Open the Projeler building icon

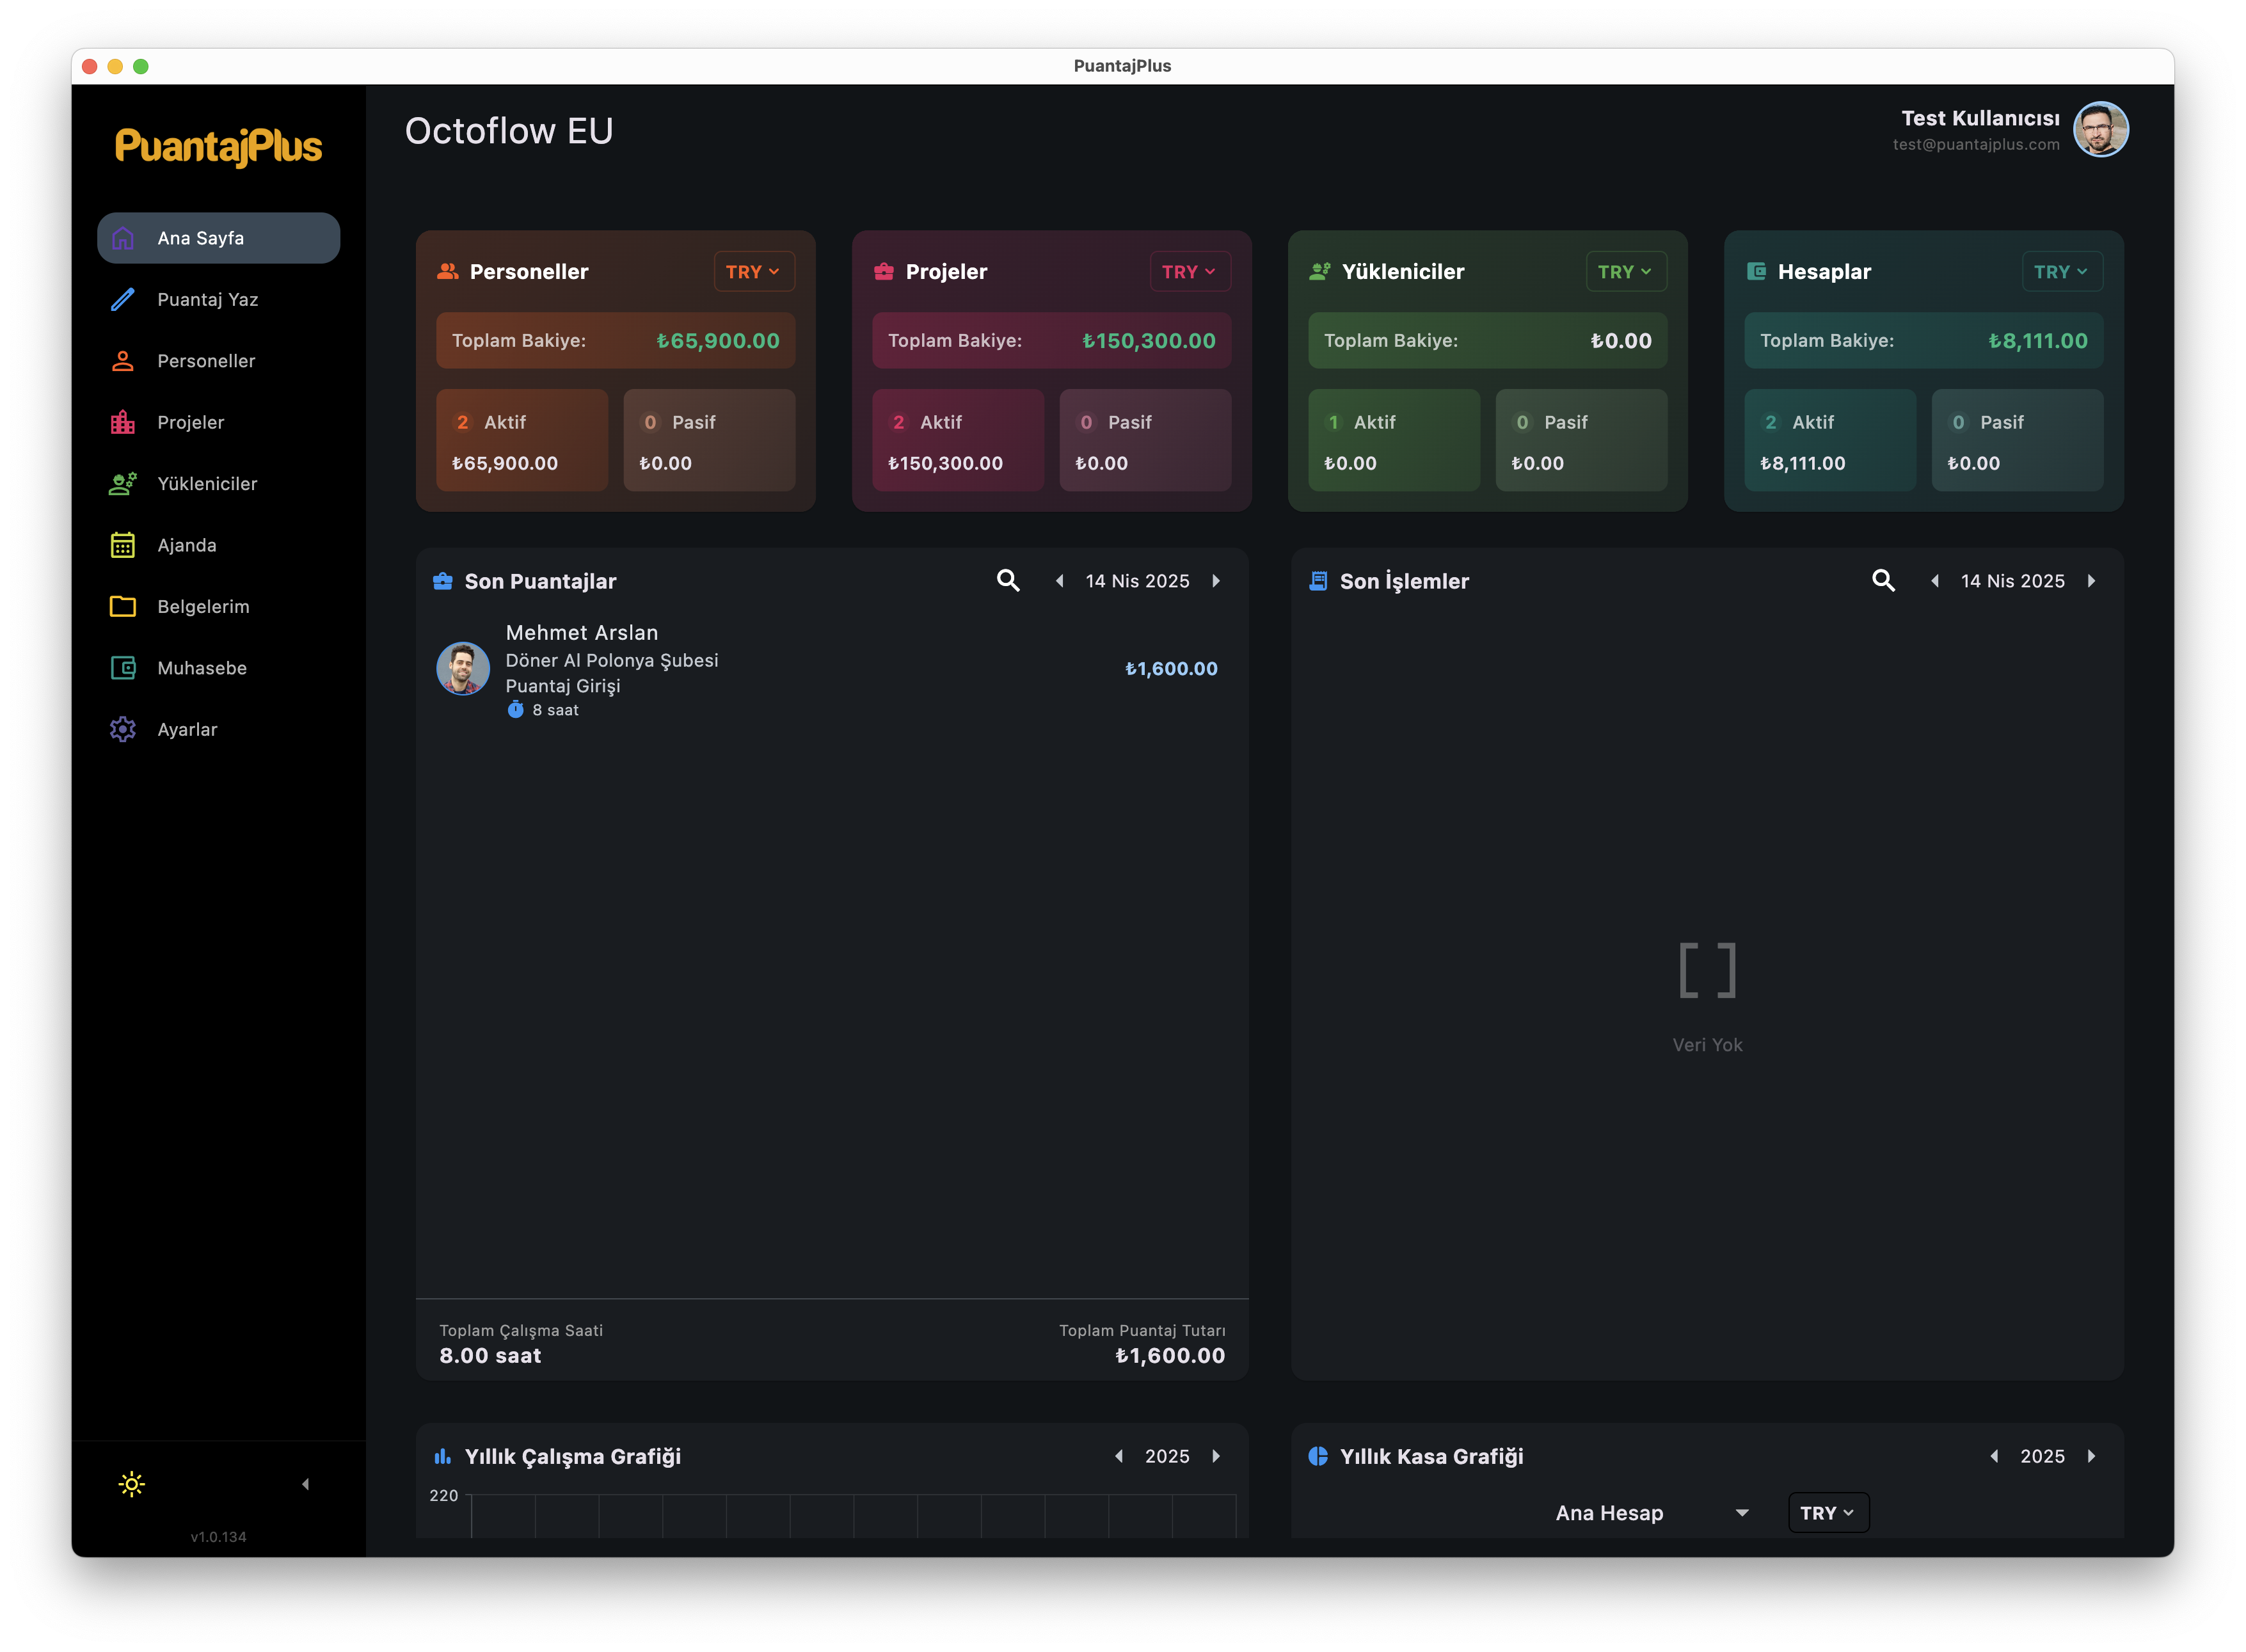click(x=122, y=422)
